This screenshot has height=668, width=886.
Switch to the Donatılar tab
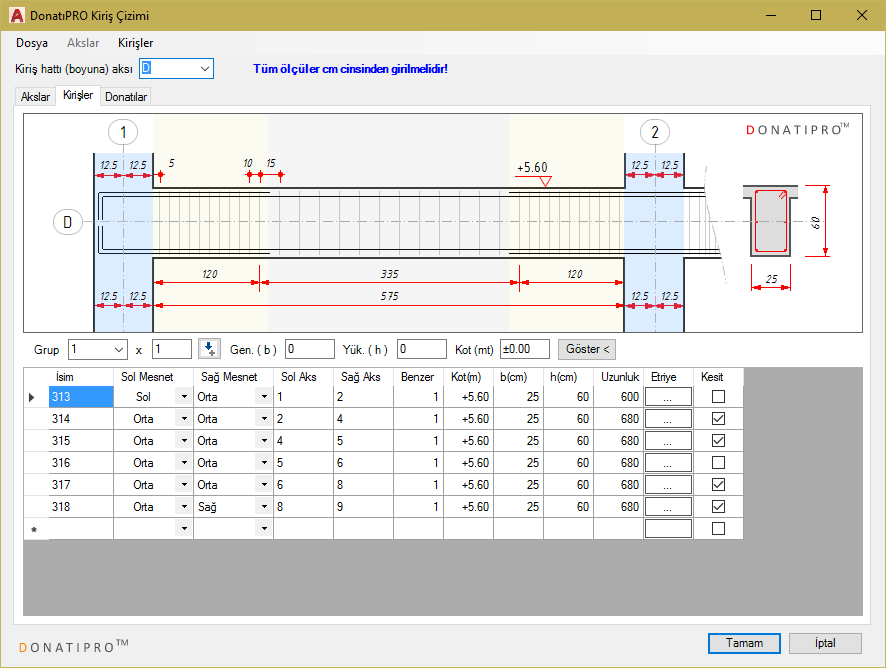[x=126, y=97]
